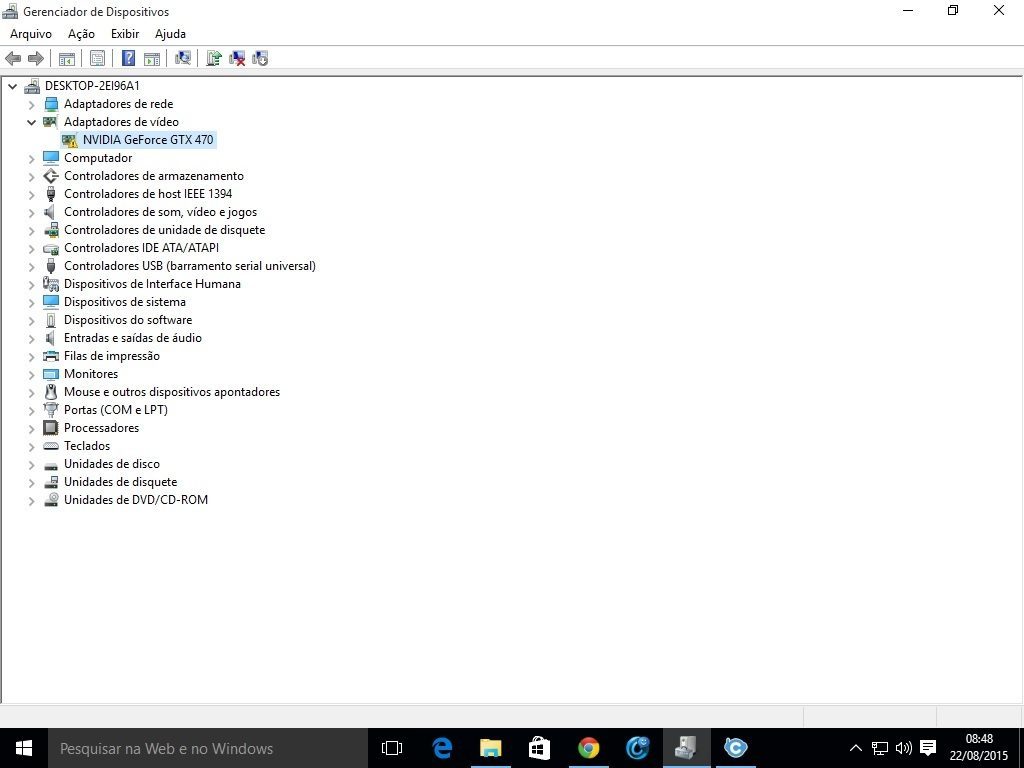Click the Mouse e outros dispositivos icon
The image size is (1024, 768).
click(51, 392)
